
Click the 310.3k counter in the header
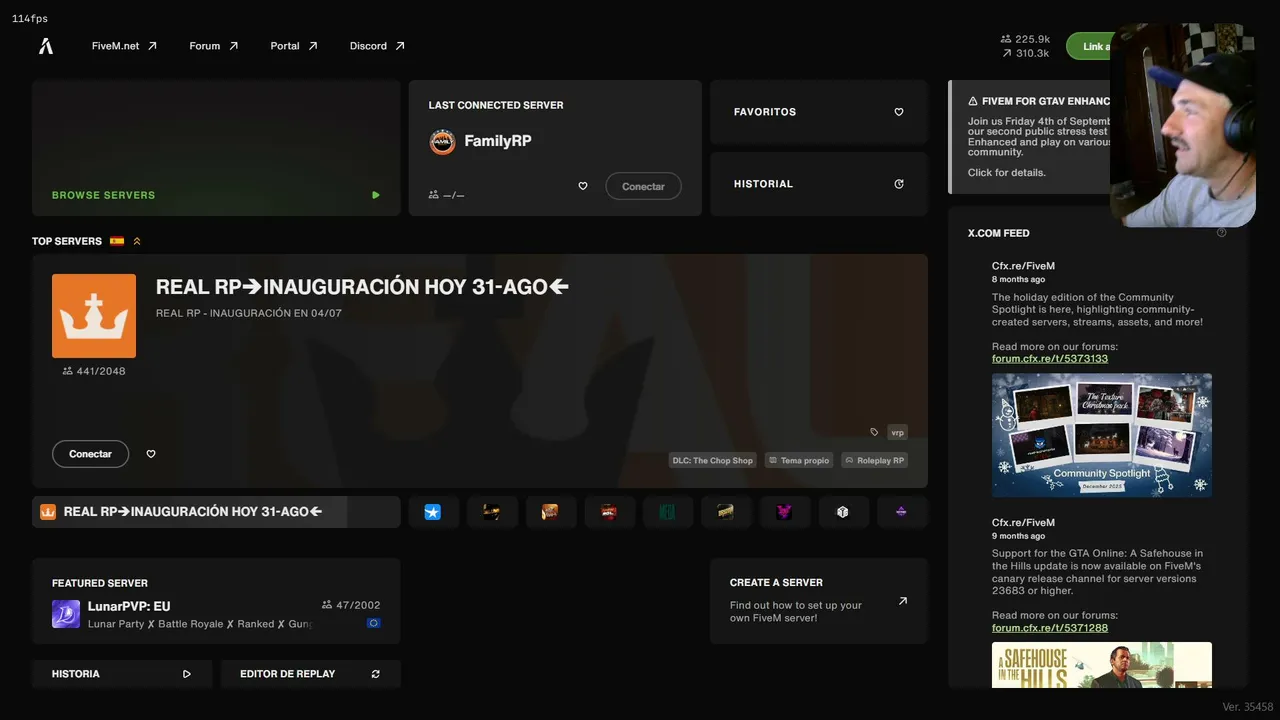click(x=1025, y=53)
